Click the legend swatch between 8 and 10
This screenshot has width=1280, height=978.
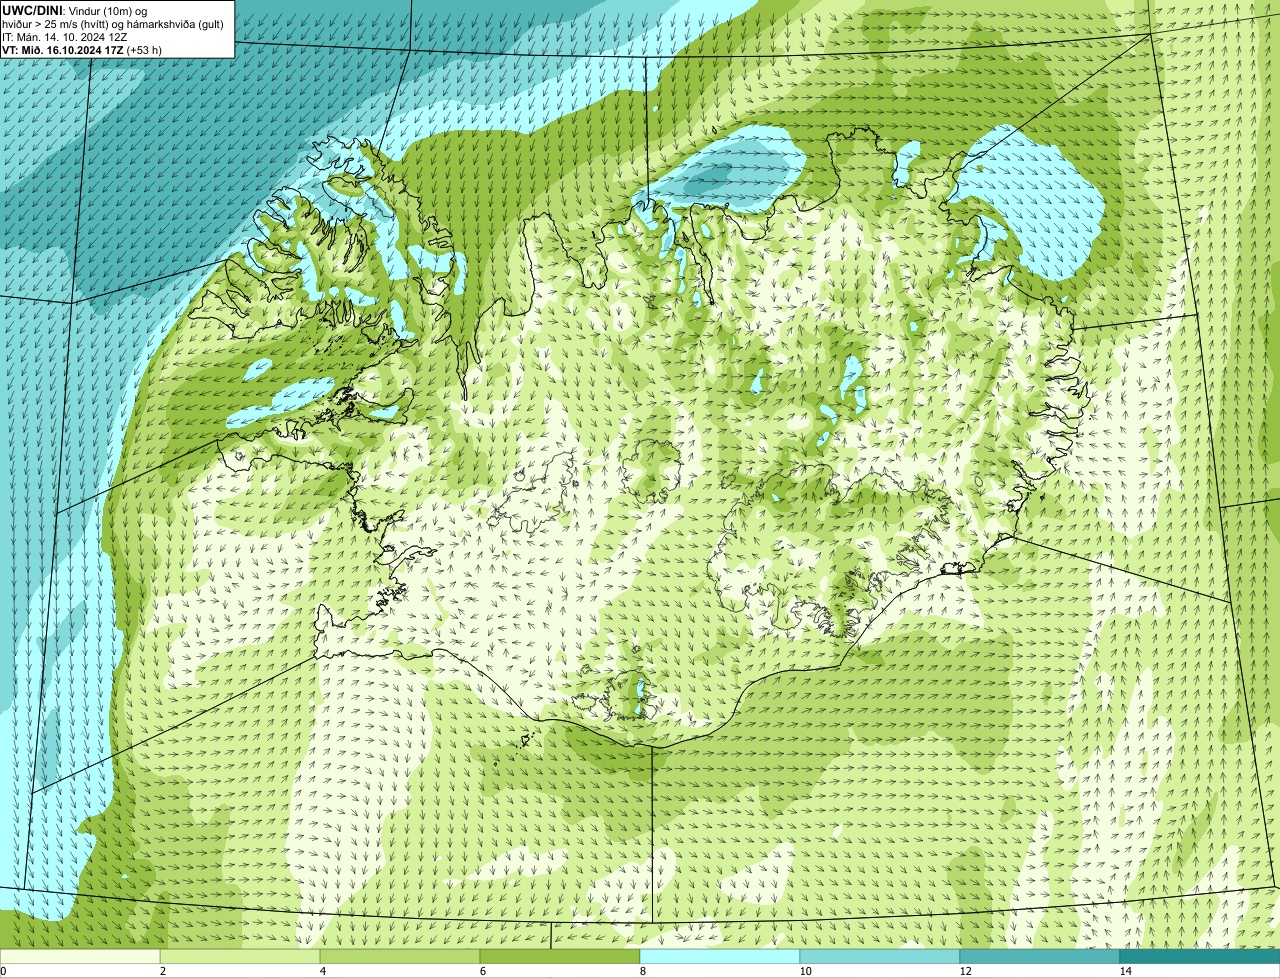pyautogui.click(x=720, y=956)
